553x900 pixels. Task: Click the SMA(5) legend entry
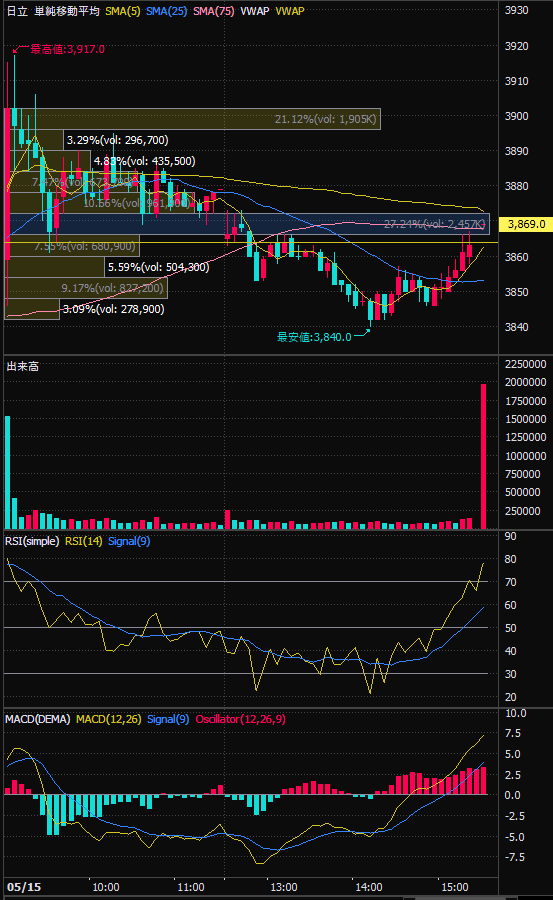click(x=122, y=11)
